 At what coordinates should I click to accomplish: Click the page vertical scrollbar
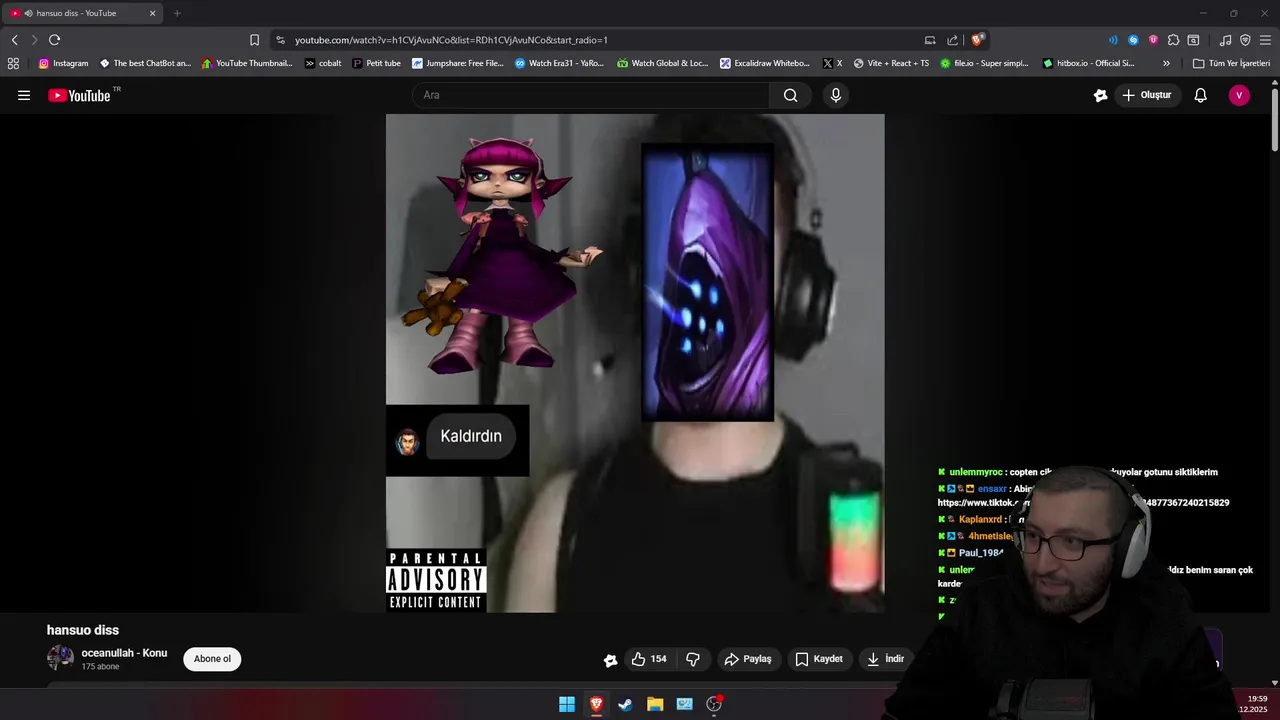pyautogui.click(x=1275, y=120)
